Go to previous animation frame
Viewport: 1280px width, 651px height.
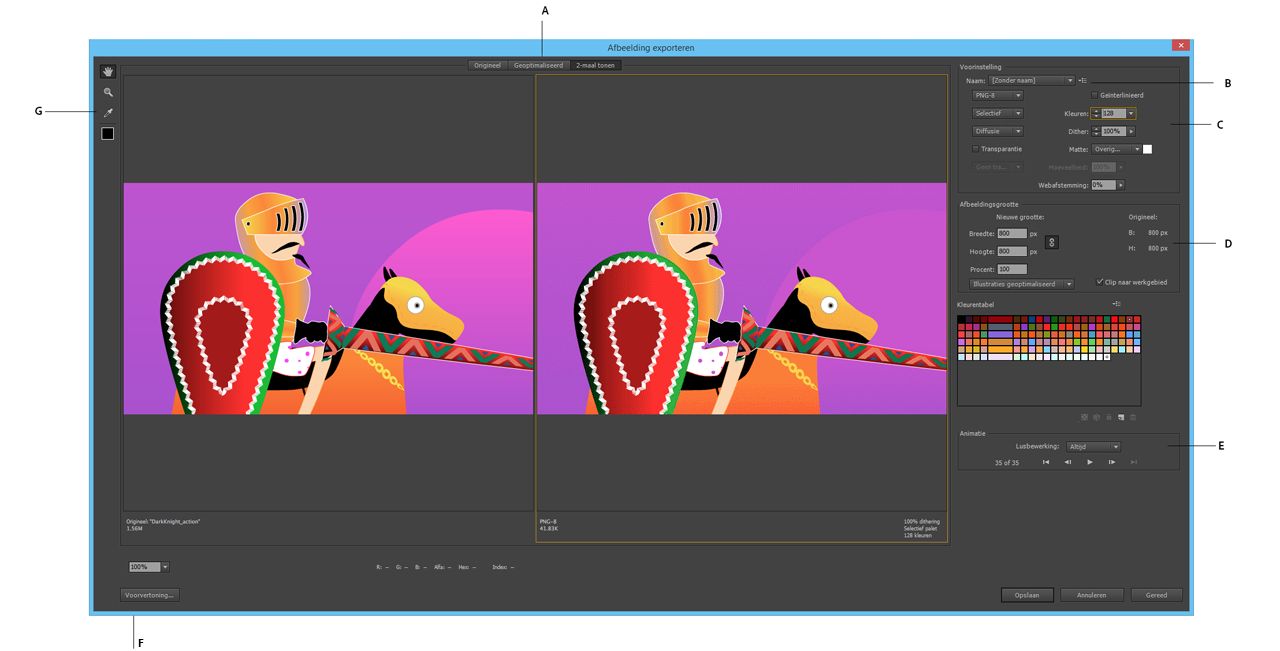1068,462
